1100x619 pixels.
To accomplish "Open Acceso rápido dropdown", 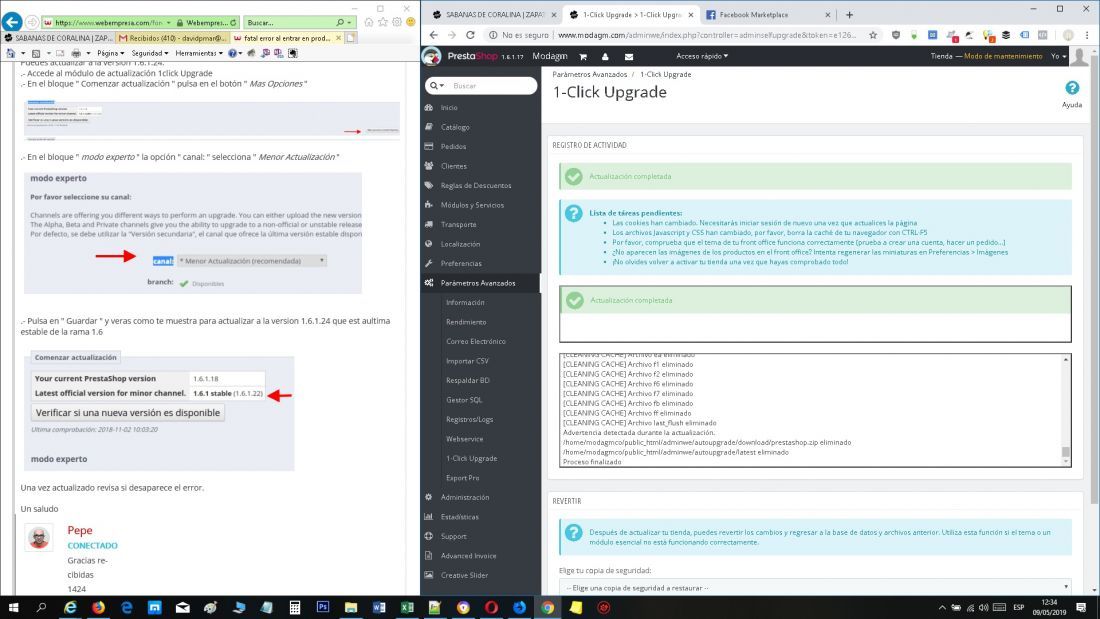I will 702,56.
